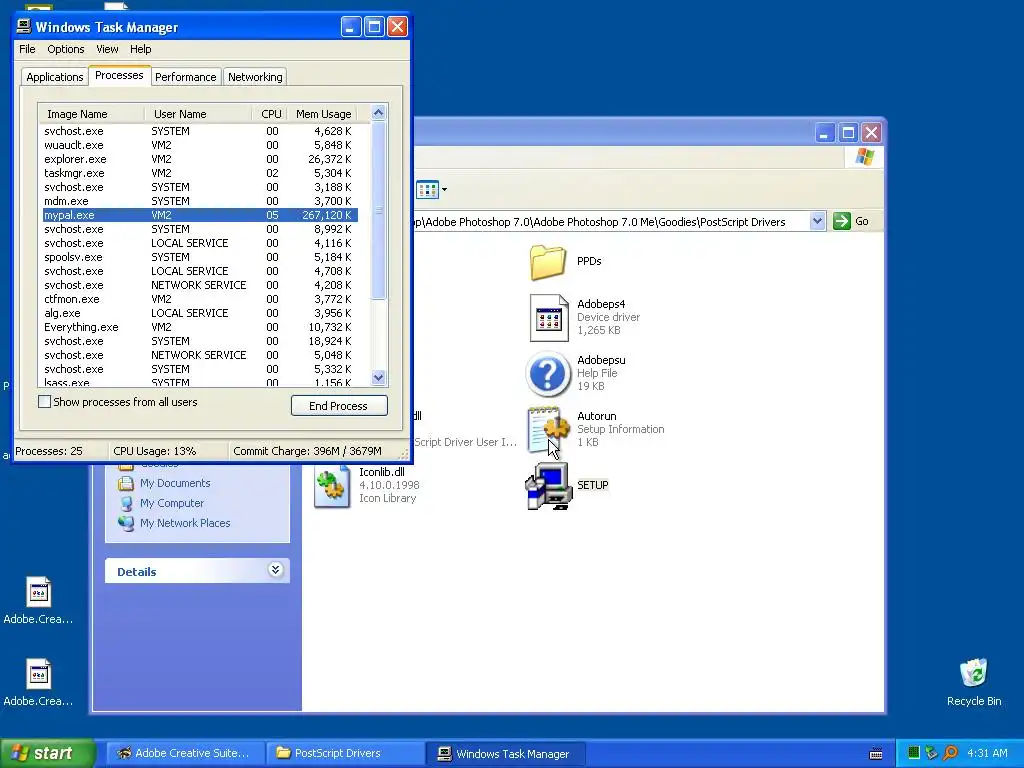Select the Iconlib.dll file icon

tap(332, 486)
